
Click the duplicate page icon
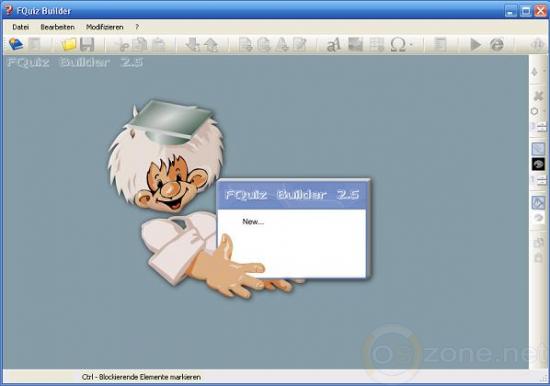(x=264, y=45)
